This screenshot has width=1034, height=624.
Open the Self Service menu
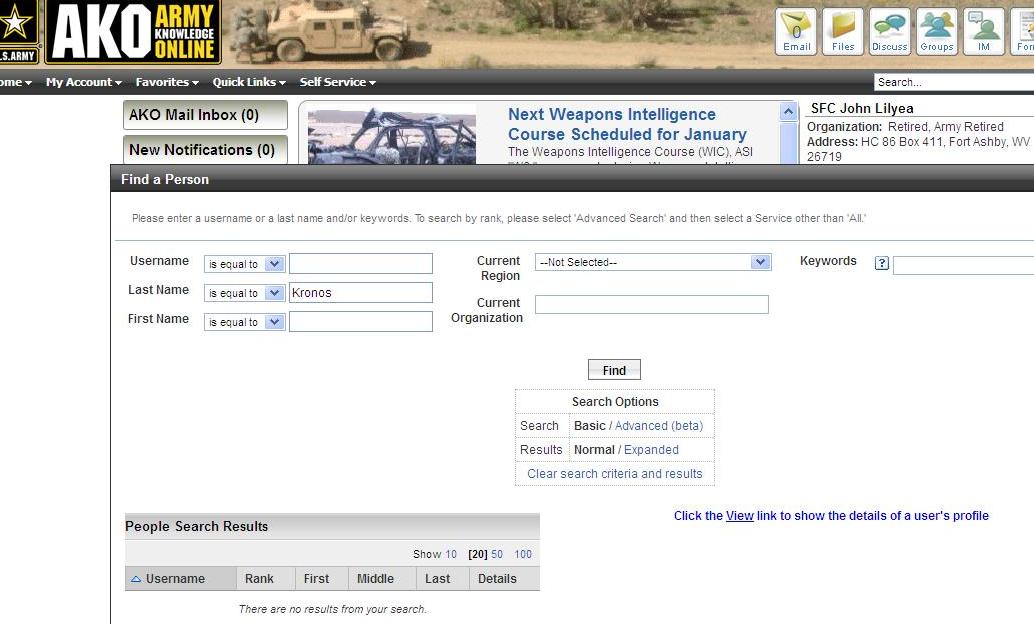tap(337, 82)
